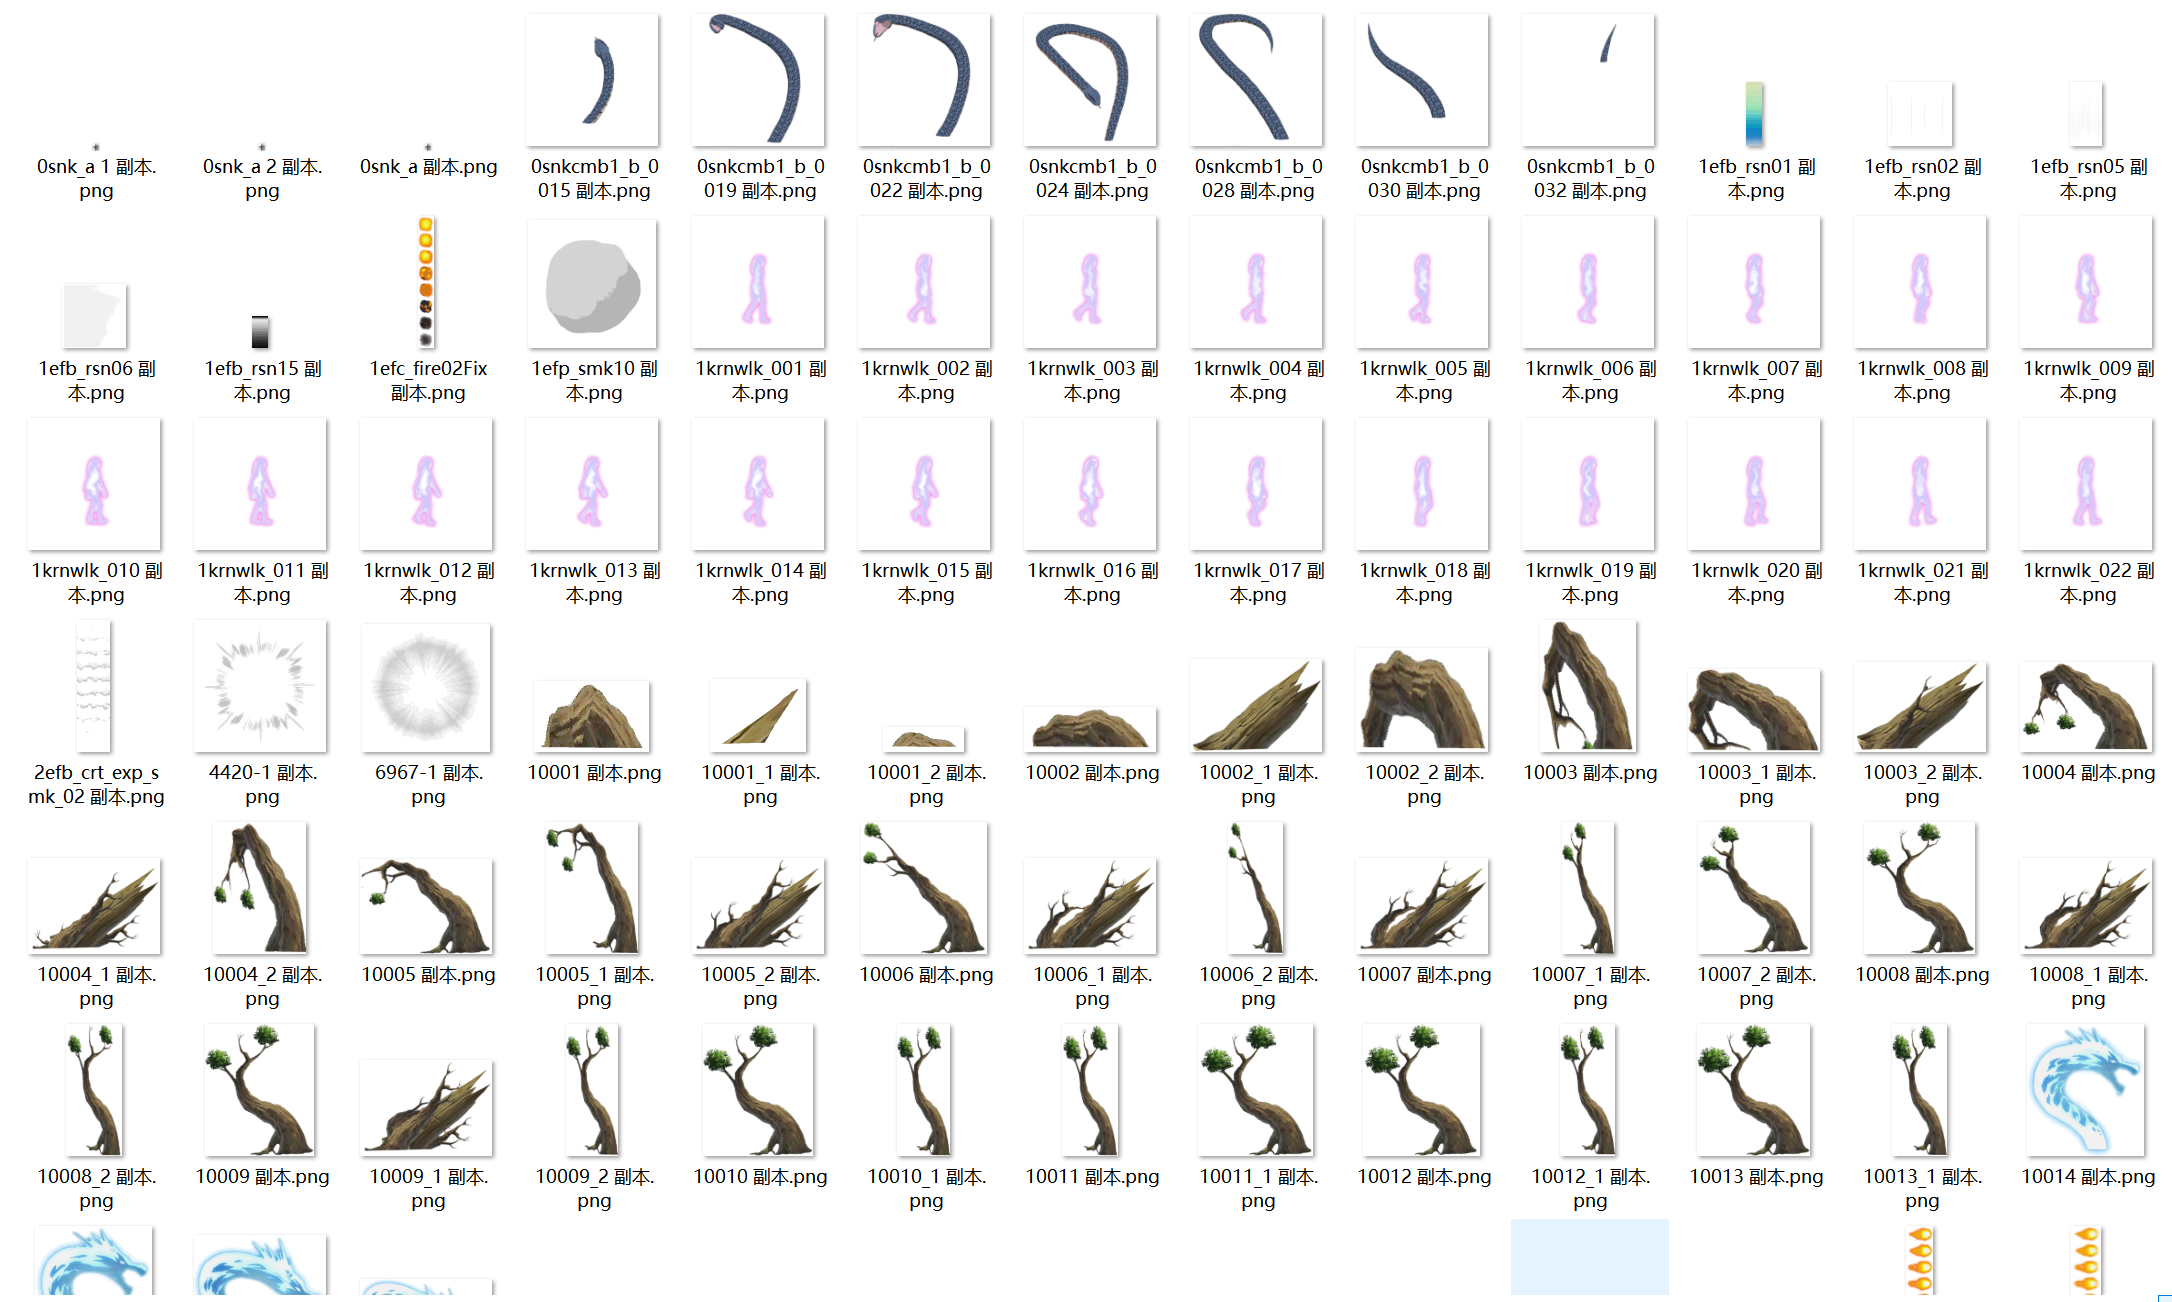Click the 10001_2 副本.png thumbnail

click(x=925, y=739)
